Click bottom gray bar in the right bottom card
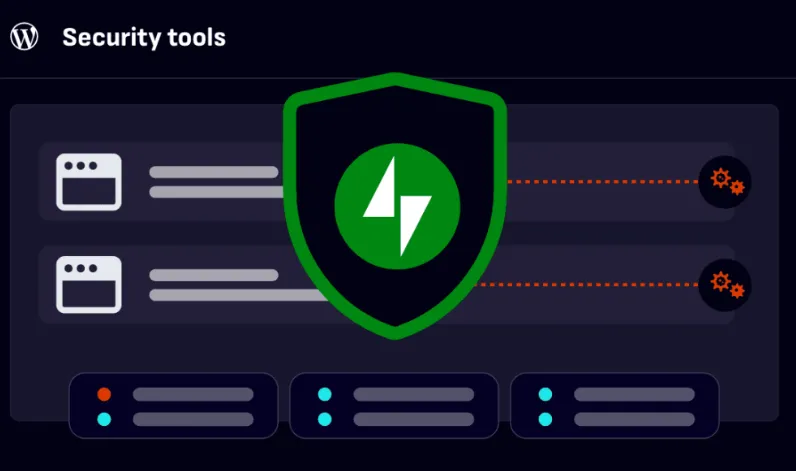Image resolution: width=796 pixels, height=471 pixels. point(634,419)
